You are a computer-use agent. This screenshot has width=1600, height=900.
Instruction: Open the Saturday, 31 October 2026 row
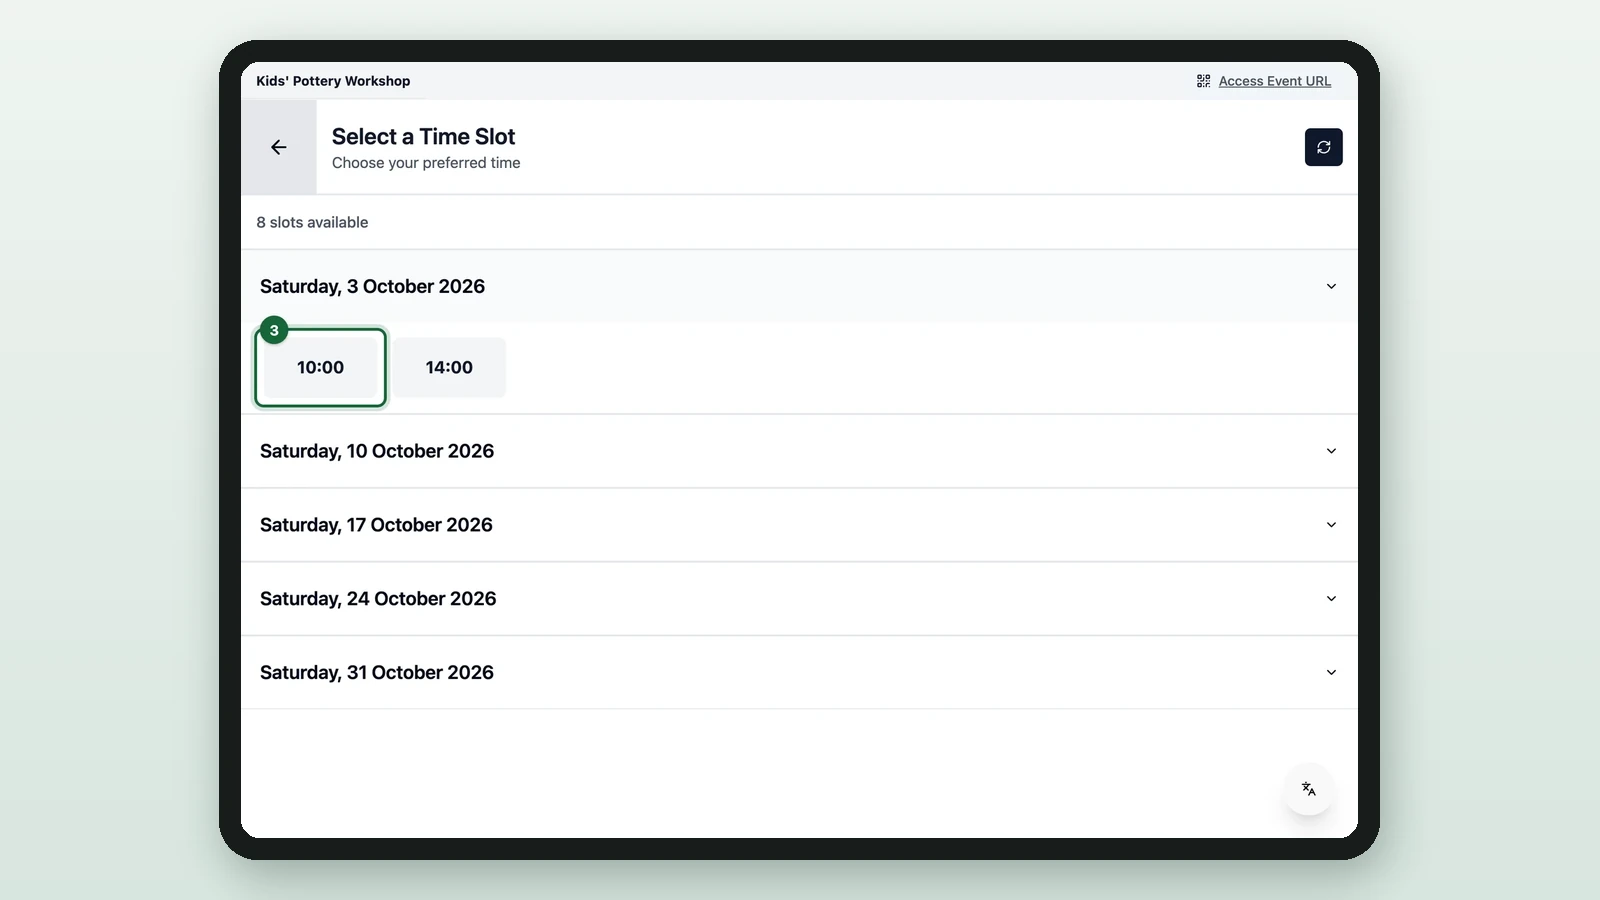coord(799,673)
